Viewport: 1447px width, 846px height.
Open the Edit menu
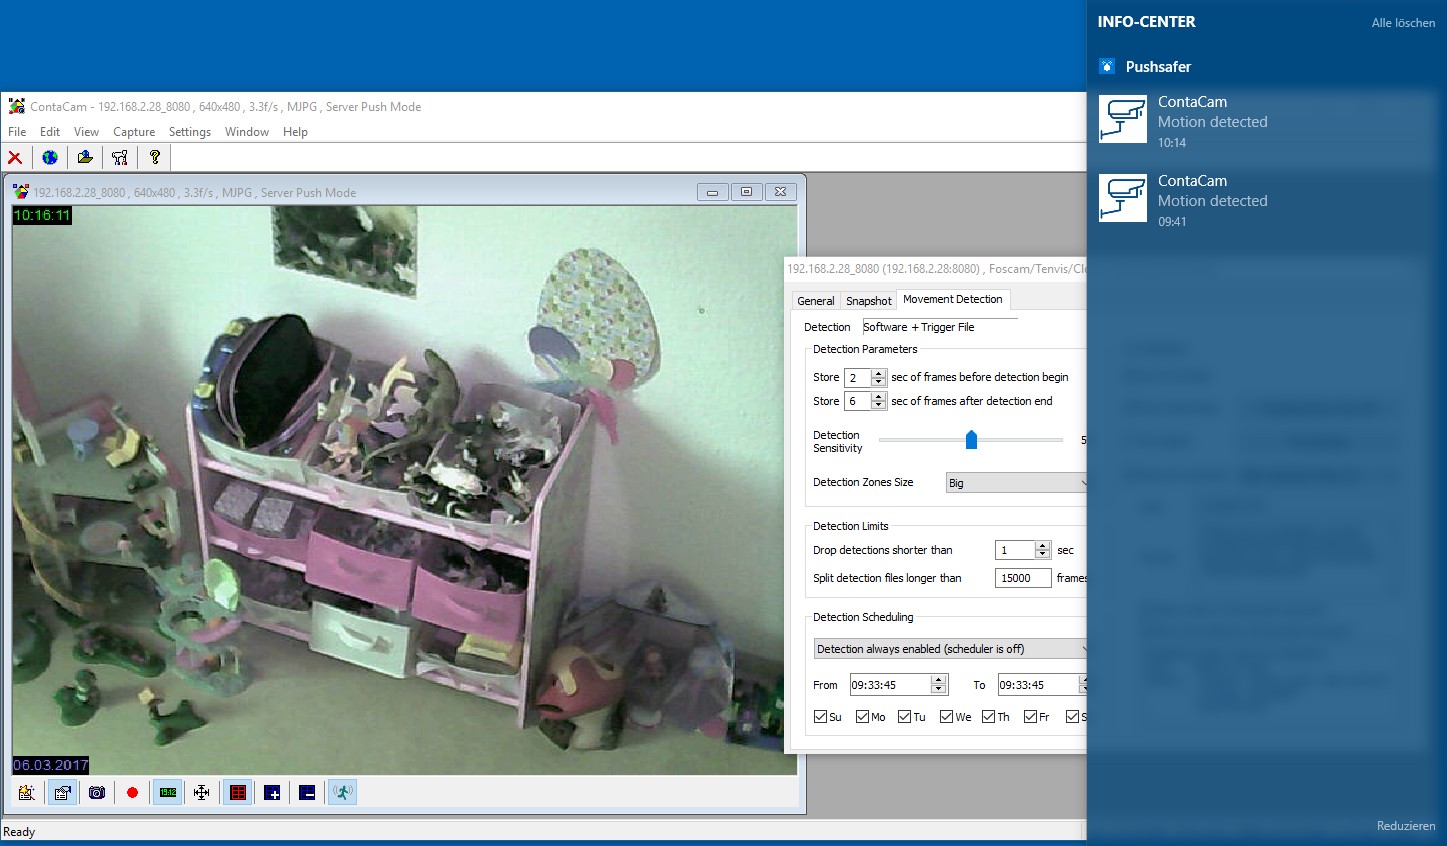[x=50, y=132]
